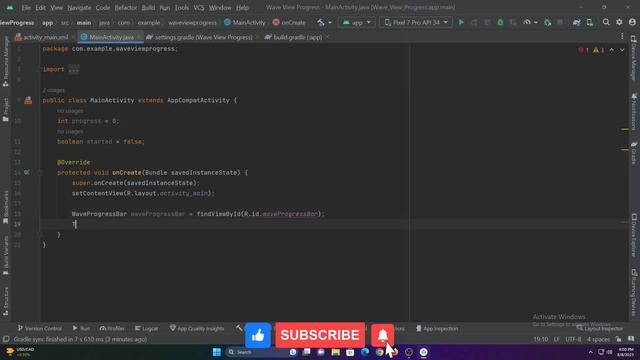
Task: Go to next highlighted error arrow
Action: click(x=622, y=50)
